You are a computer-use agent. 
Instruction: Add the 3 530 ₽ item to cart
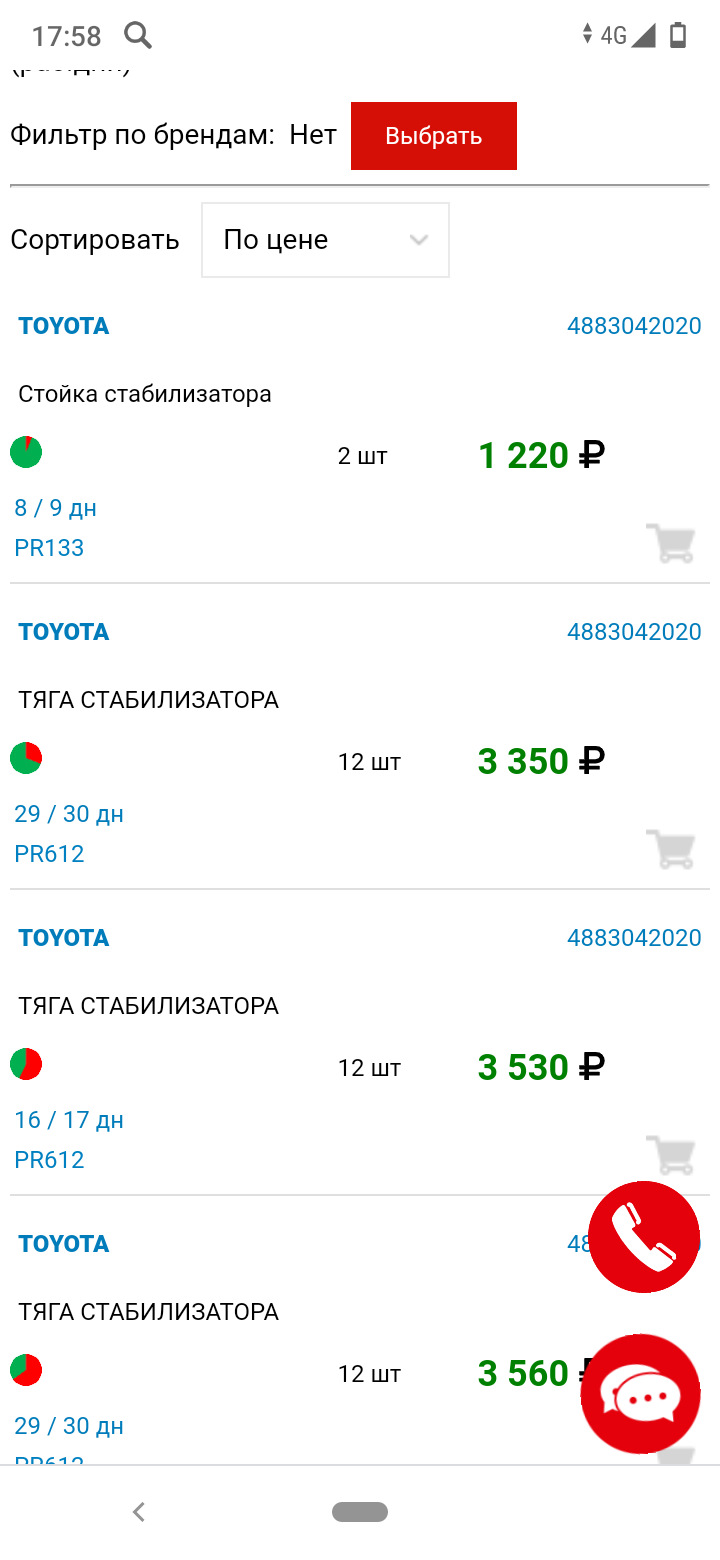click(x=670, y=1154)
